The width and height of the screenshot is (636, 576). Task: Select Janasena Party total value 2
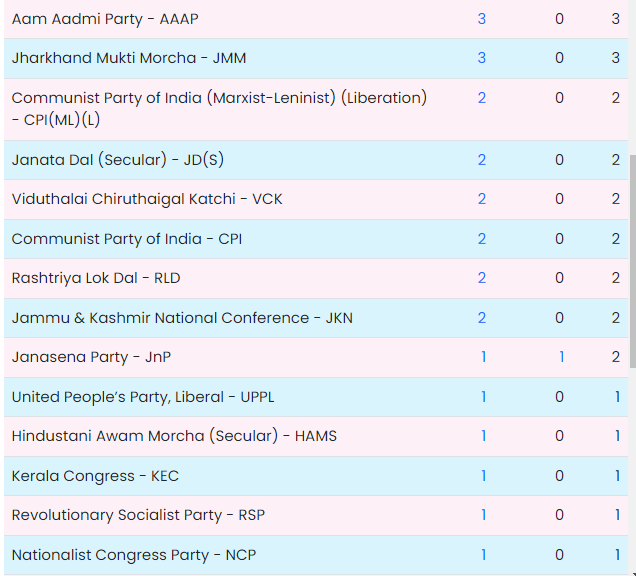[615, 357]
